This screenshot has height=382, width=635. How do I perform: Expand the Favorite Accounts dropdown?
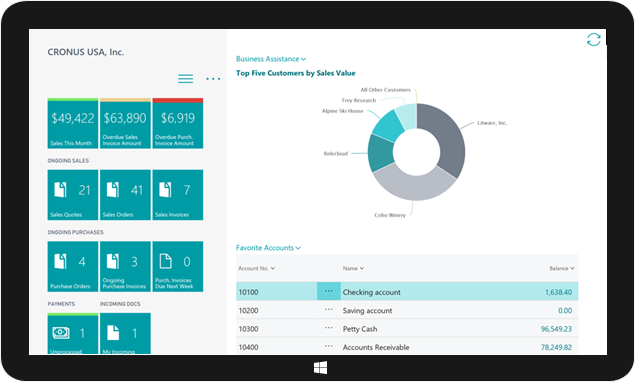point(268,248)
